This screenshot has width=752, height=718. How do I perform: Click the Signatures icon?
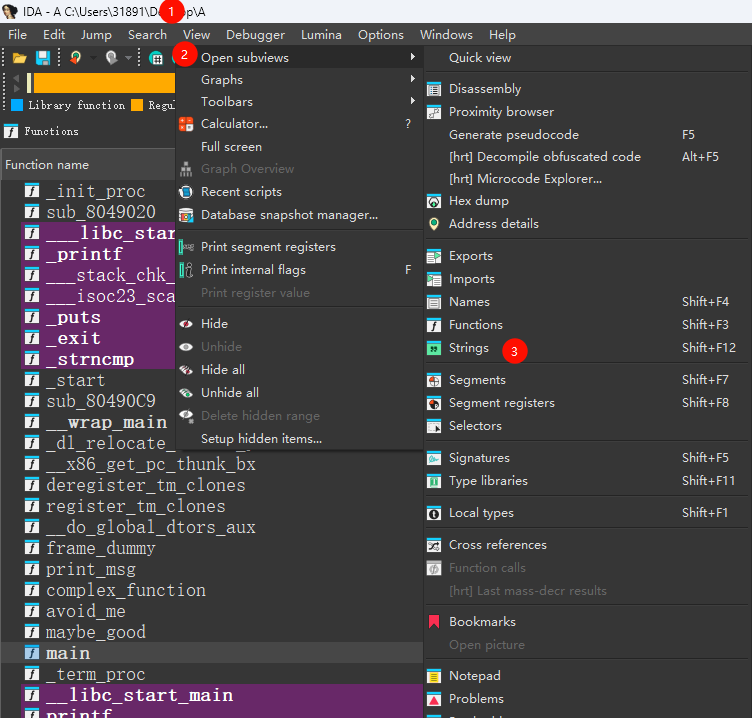(434, 459)
